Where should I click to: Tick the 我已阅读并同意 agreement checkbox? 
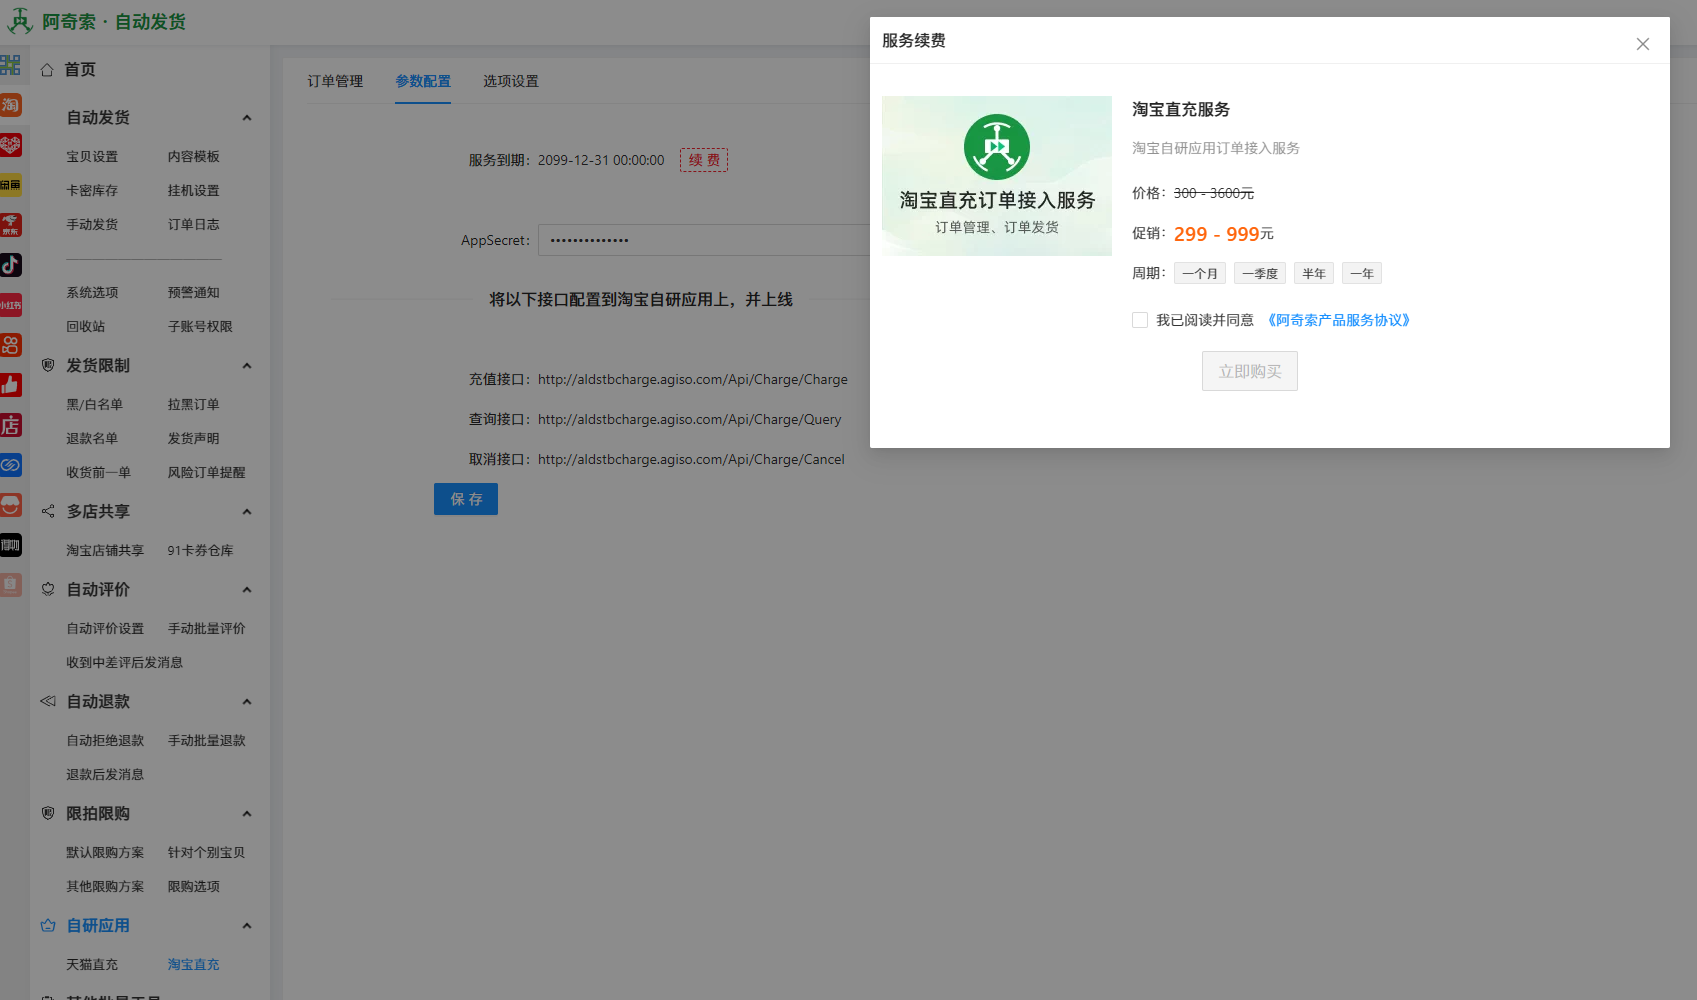(x=1140, y=320)
